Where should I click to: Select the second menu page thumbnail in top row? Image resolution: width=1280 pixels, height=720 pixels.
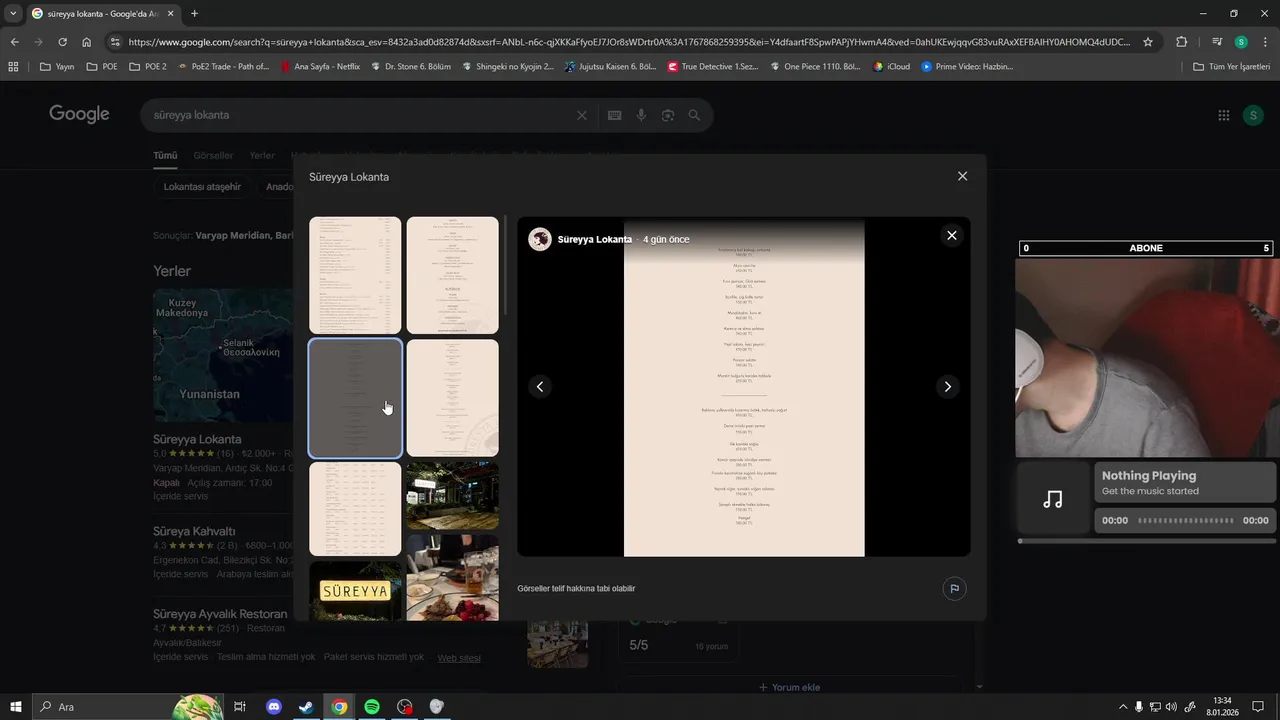452,275
